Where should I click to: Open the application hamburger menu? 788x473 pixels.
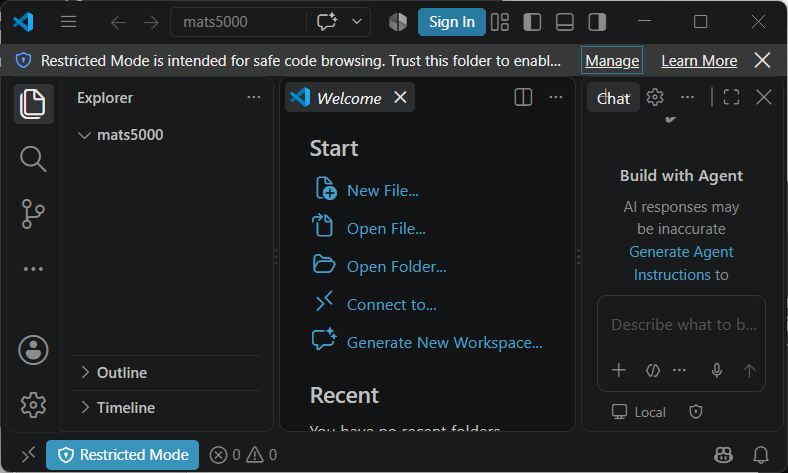[68, 22]
